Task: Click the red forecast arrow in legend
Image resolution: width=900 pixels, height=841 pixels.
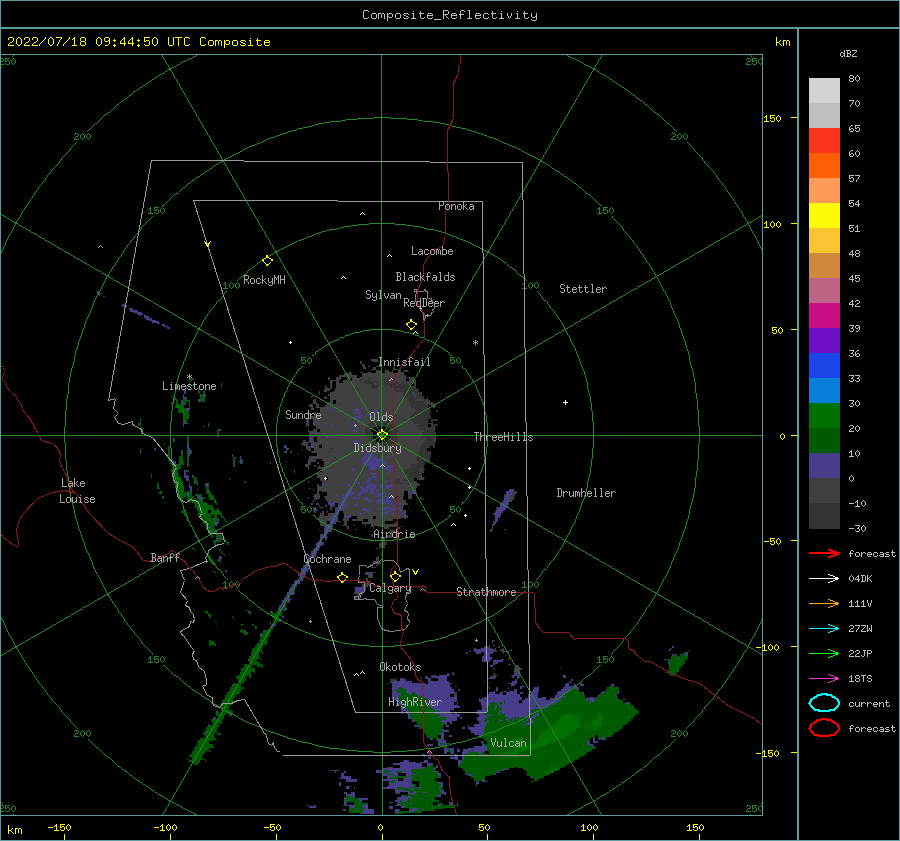Action: [824, 553]
